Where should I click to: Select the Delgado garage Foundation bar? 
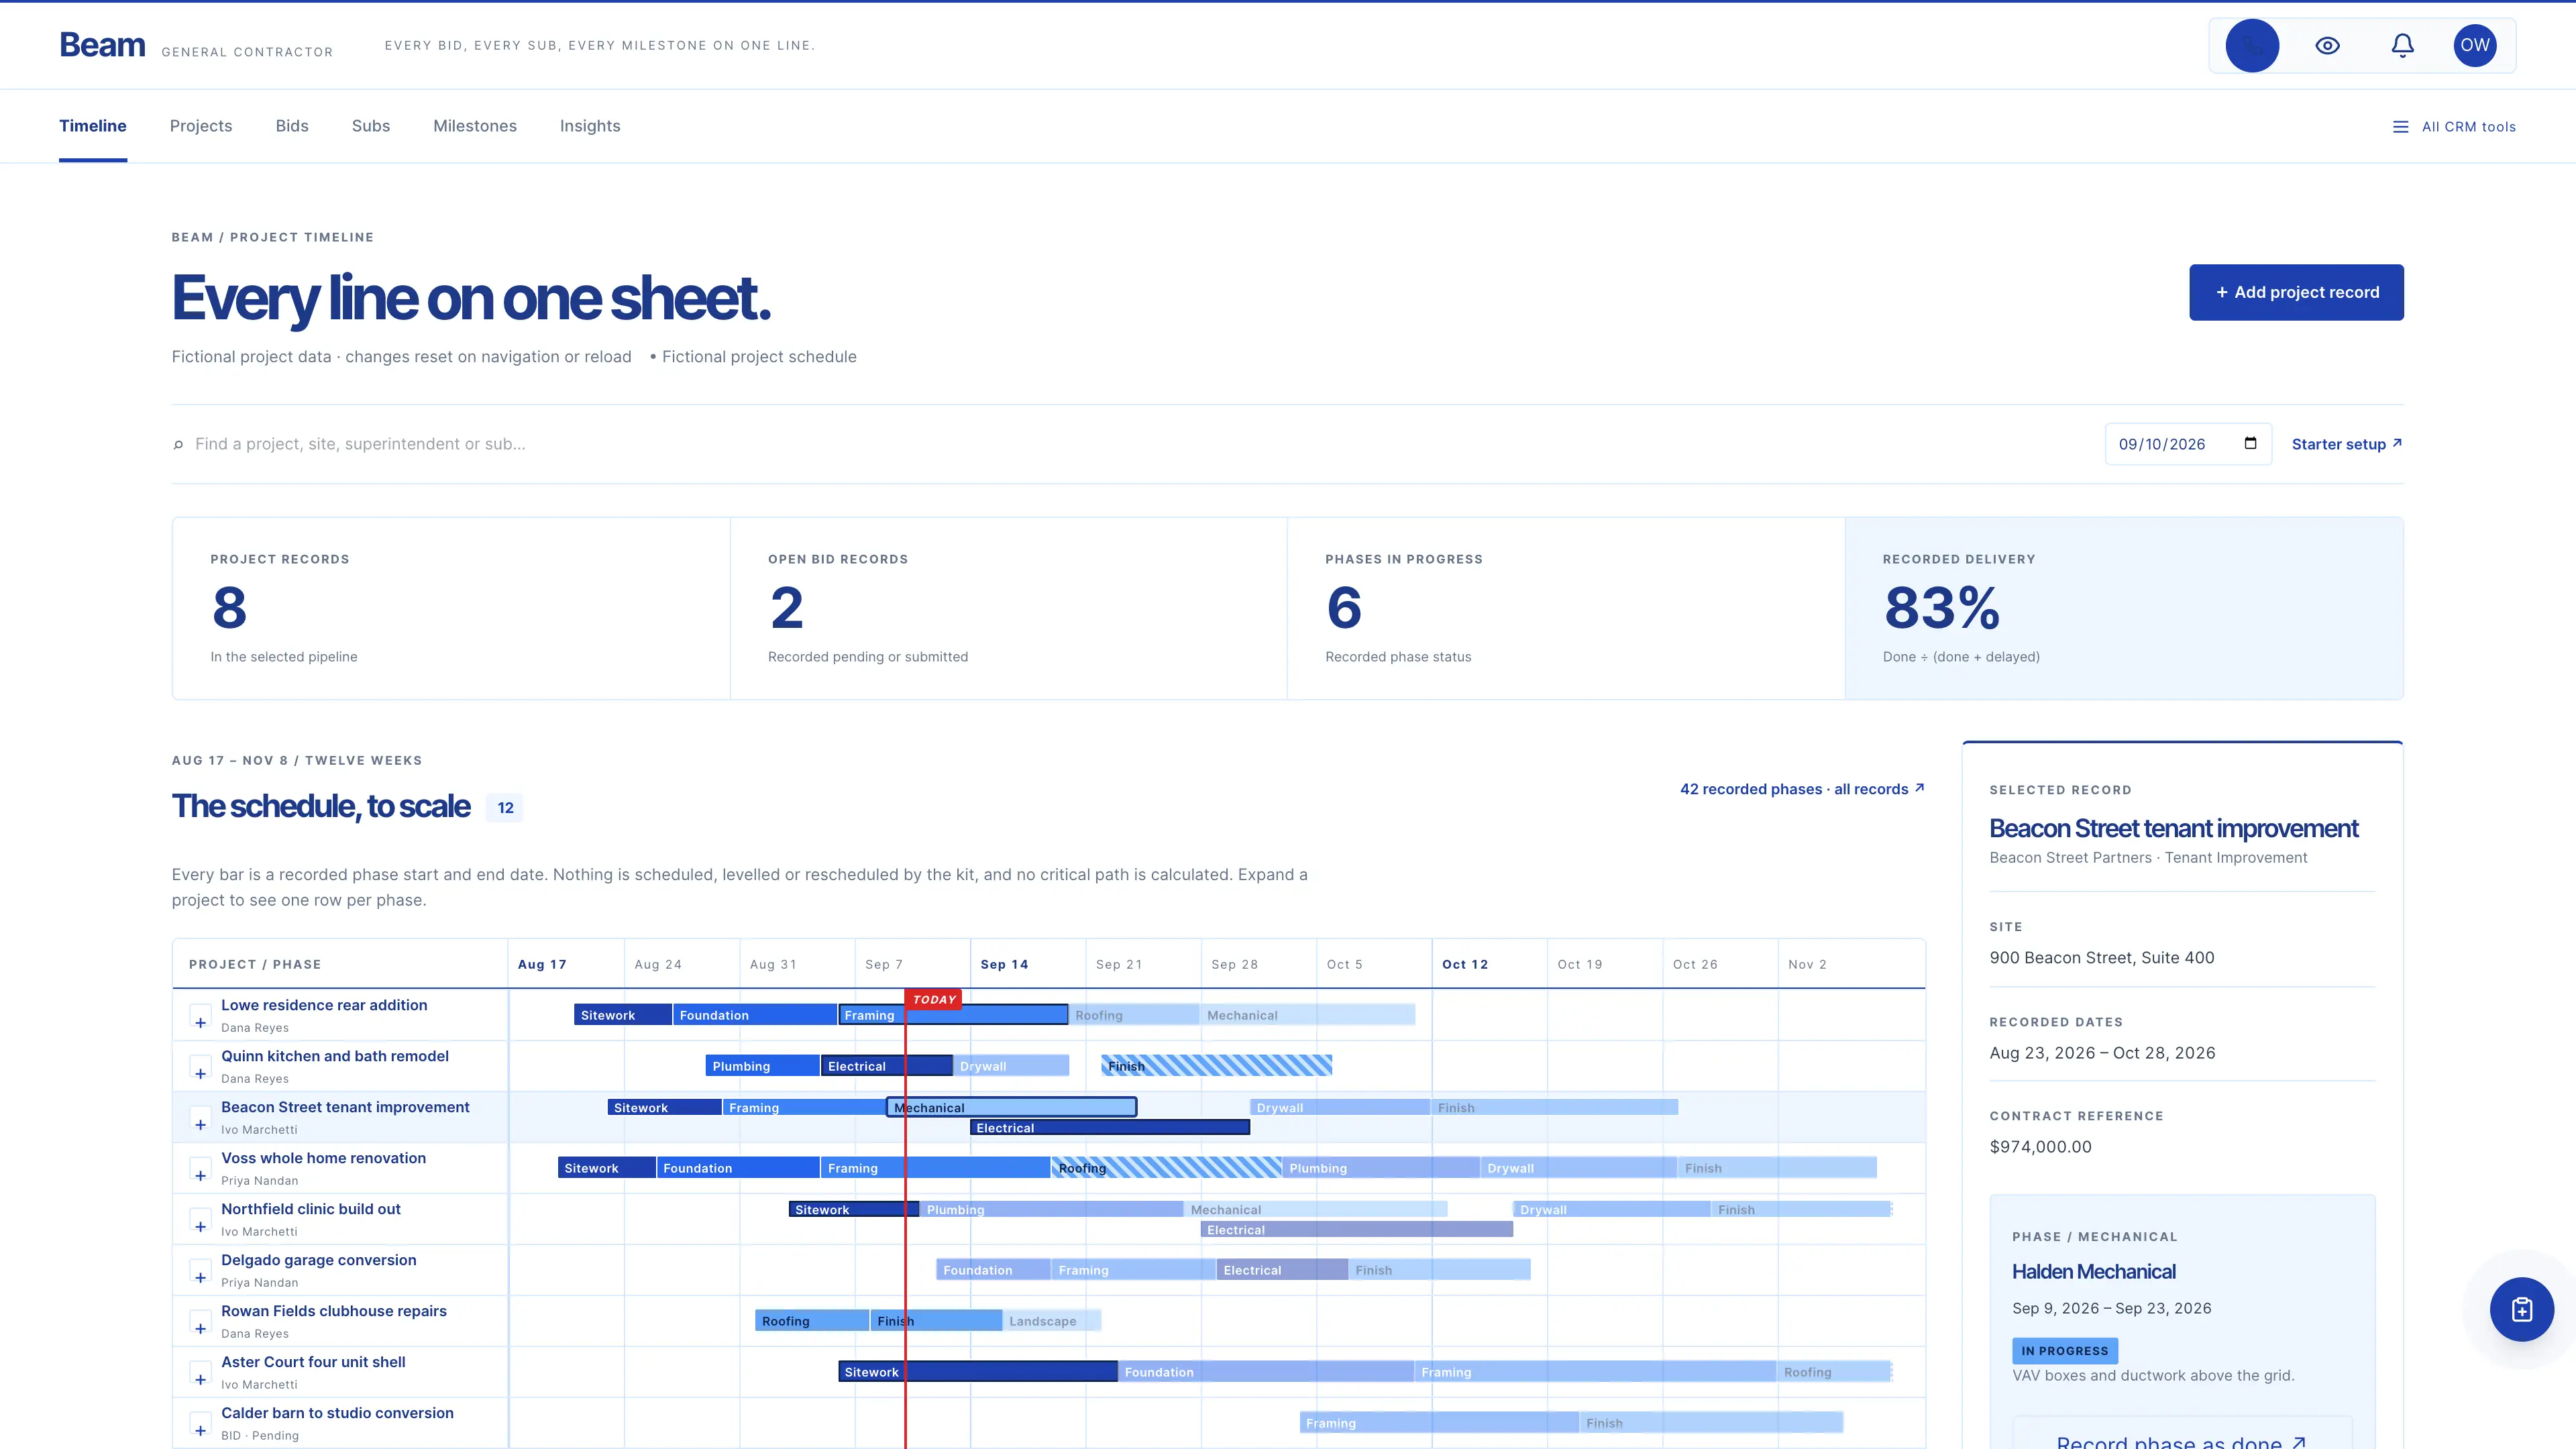[993, 1270]
